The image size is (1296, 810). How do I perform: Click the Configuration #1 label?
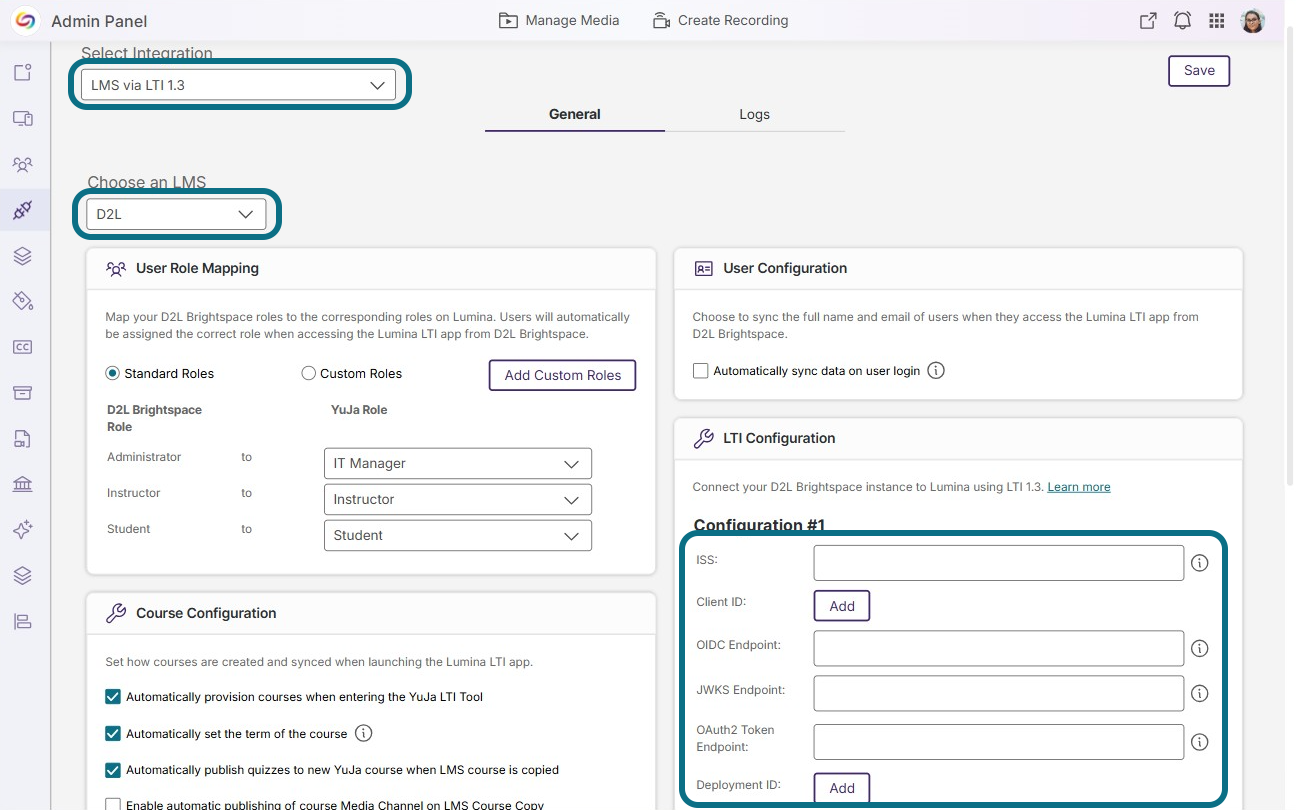759,526
